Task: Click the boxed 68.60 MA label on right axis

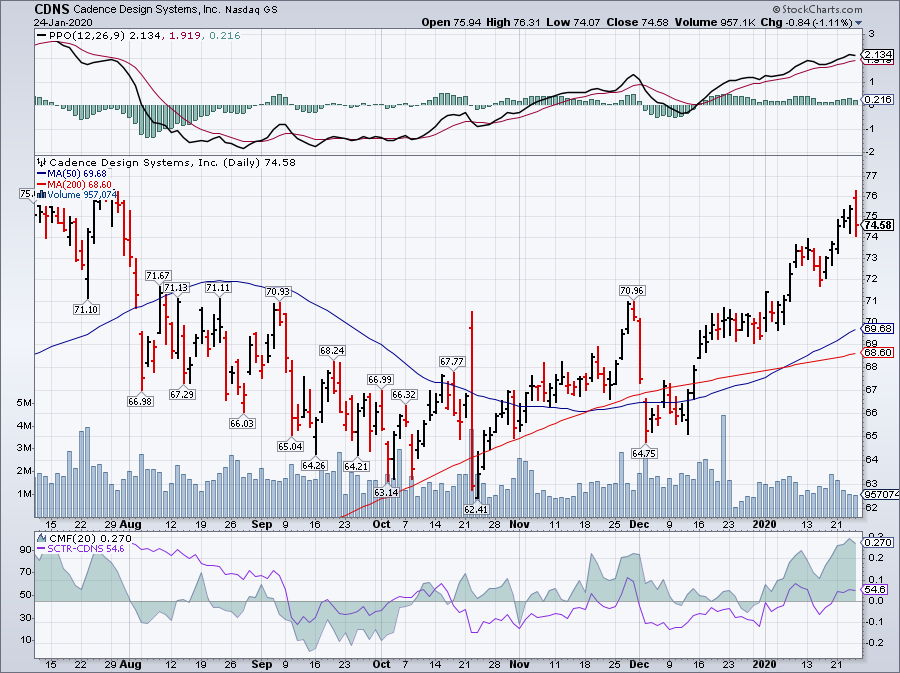Action: (879, 352)
